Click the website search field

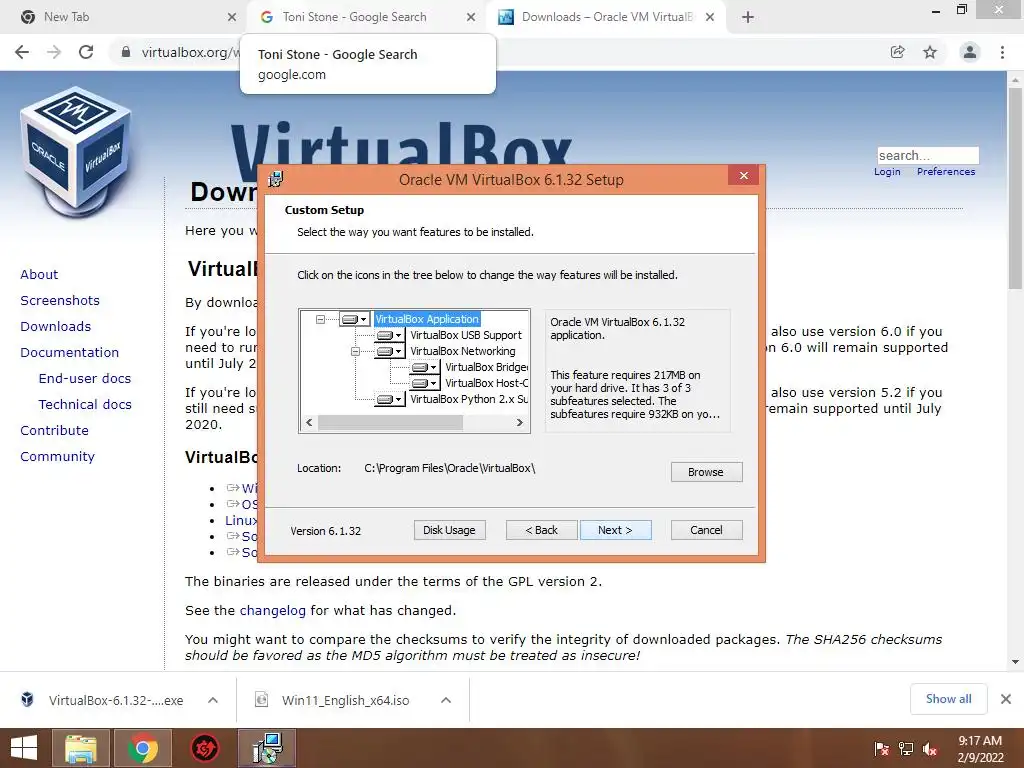click(928, 155)
